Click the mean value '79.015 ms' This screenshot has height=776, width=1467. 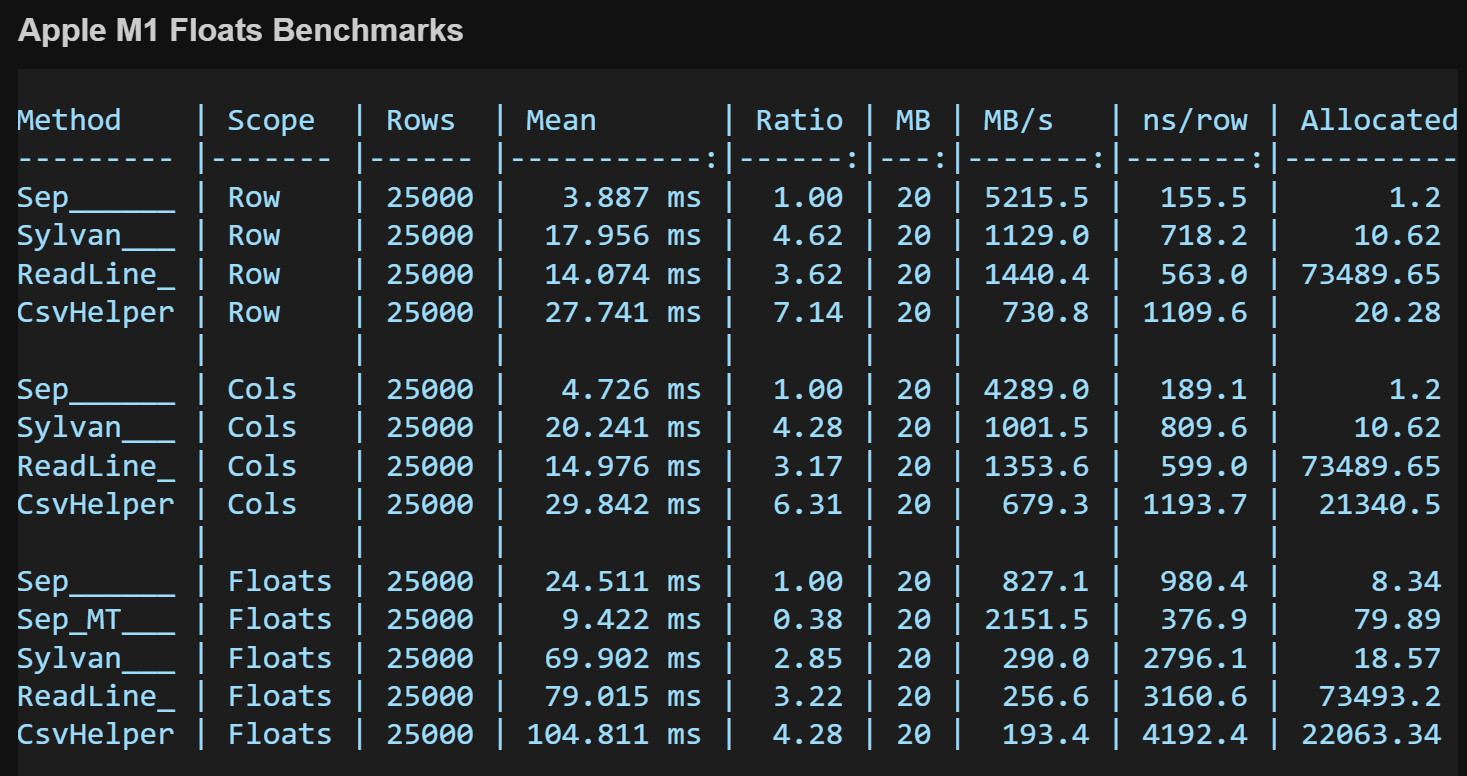coord(622,696)
